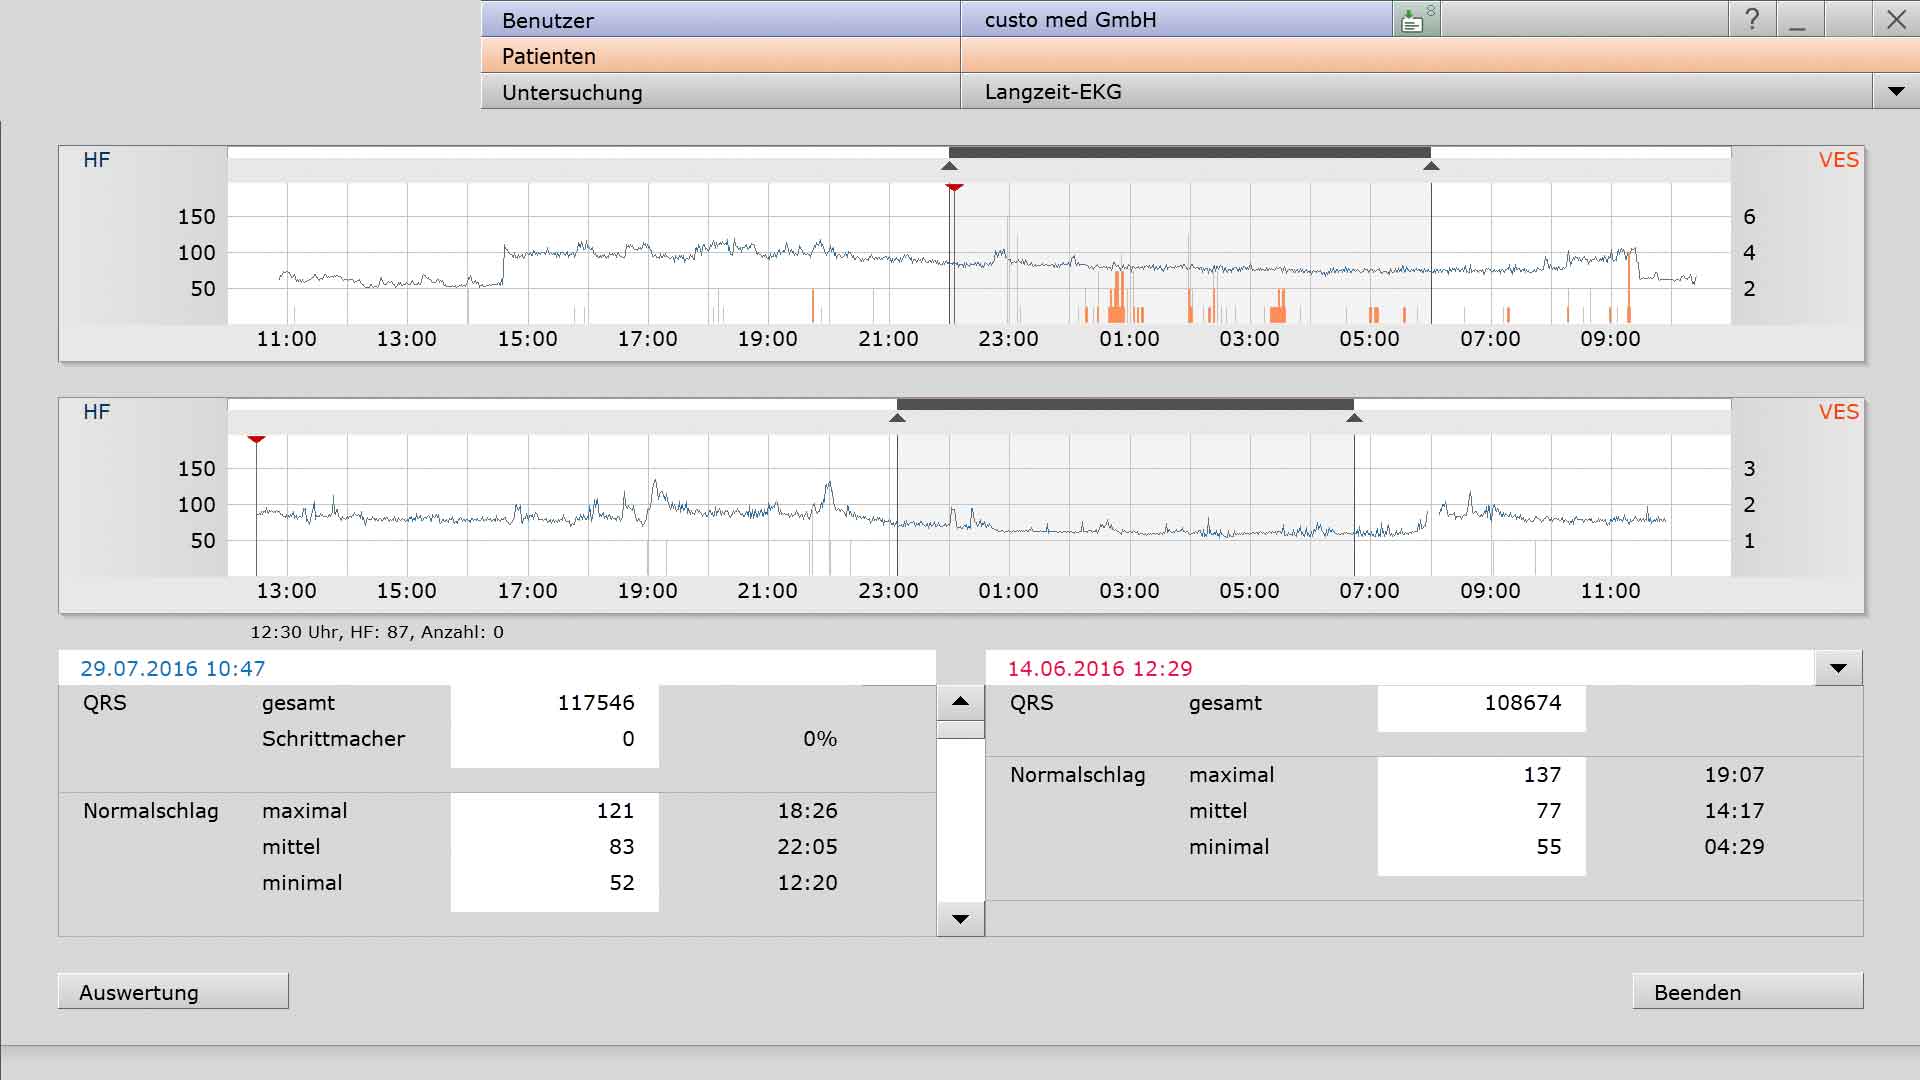Click the maximal heart rate value 137
The image size is (1920, 1080).
(x=1542, y=775)
